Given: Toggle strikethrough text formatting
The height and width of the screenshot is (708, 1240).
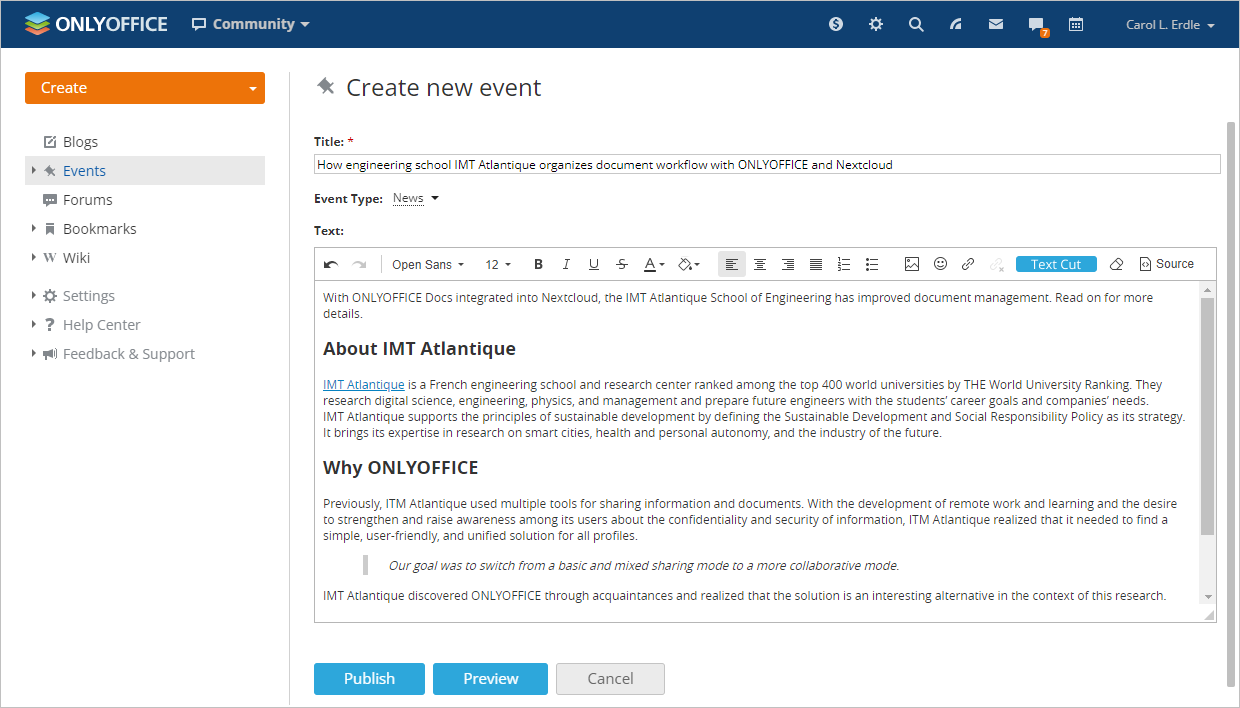Looking at the screenshot, I should click(x=622, y=264).
